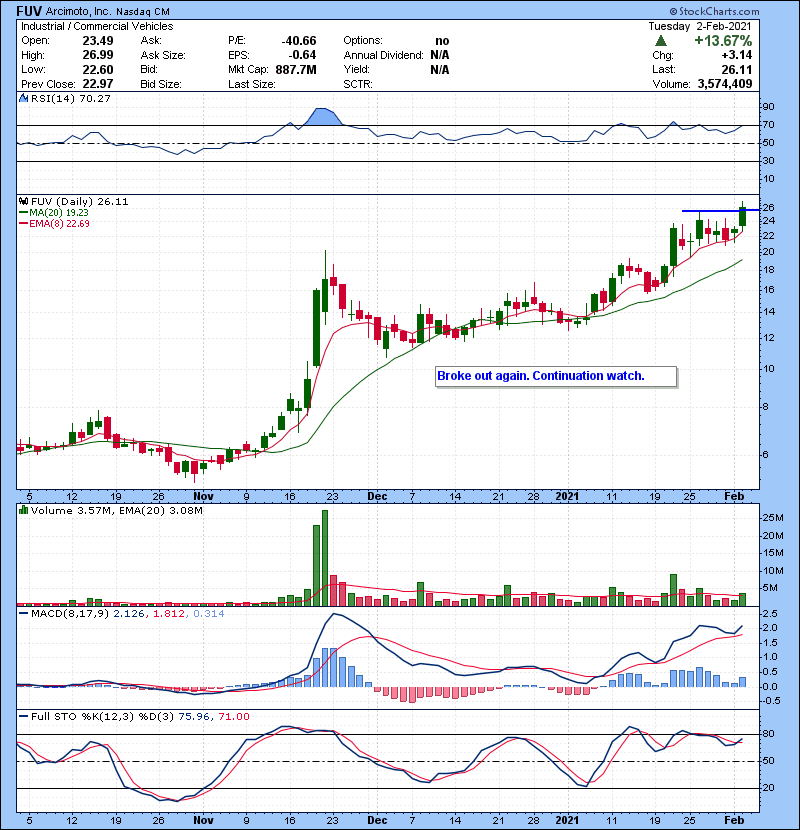Viewport: 800px width, 830px height.
Task: Click the legend dash before Full STO
Action: pyautogui.click(x=24, y=717)
